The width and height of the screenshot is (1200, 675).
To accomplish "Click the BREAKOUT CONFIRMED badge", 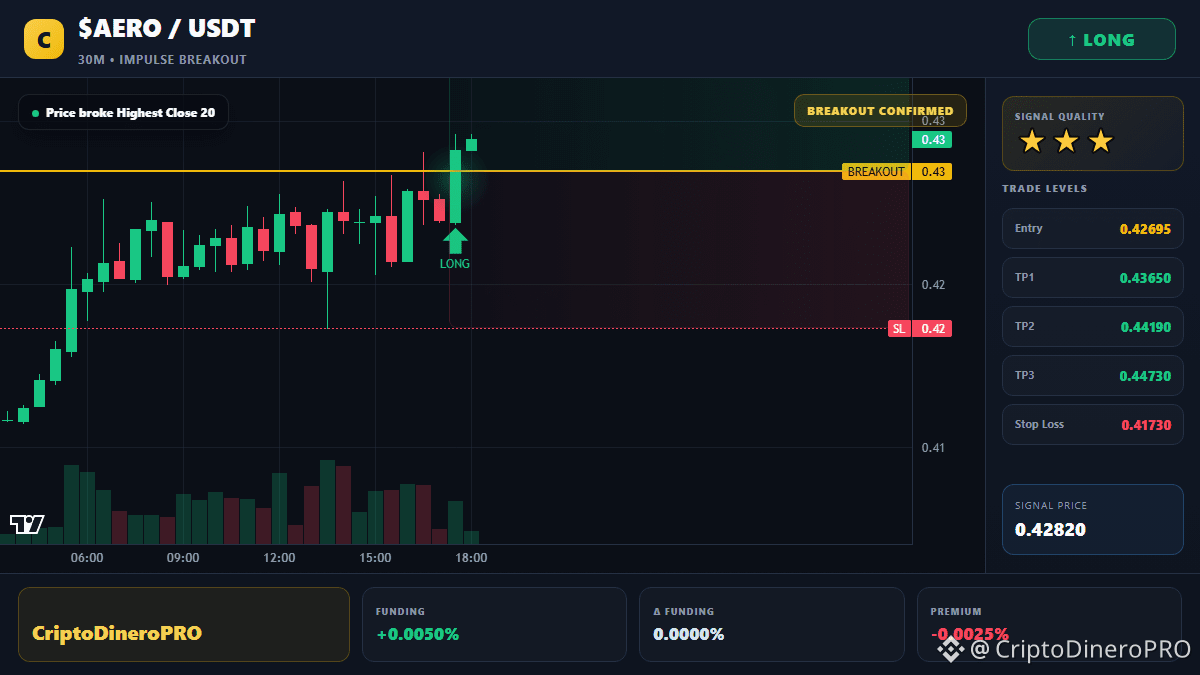I will click(880, 111).
